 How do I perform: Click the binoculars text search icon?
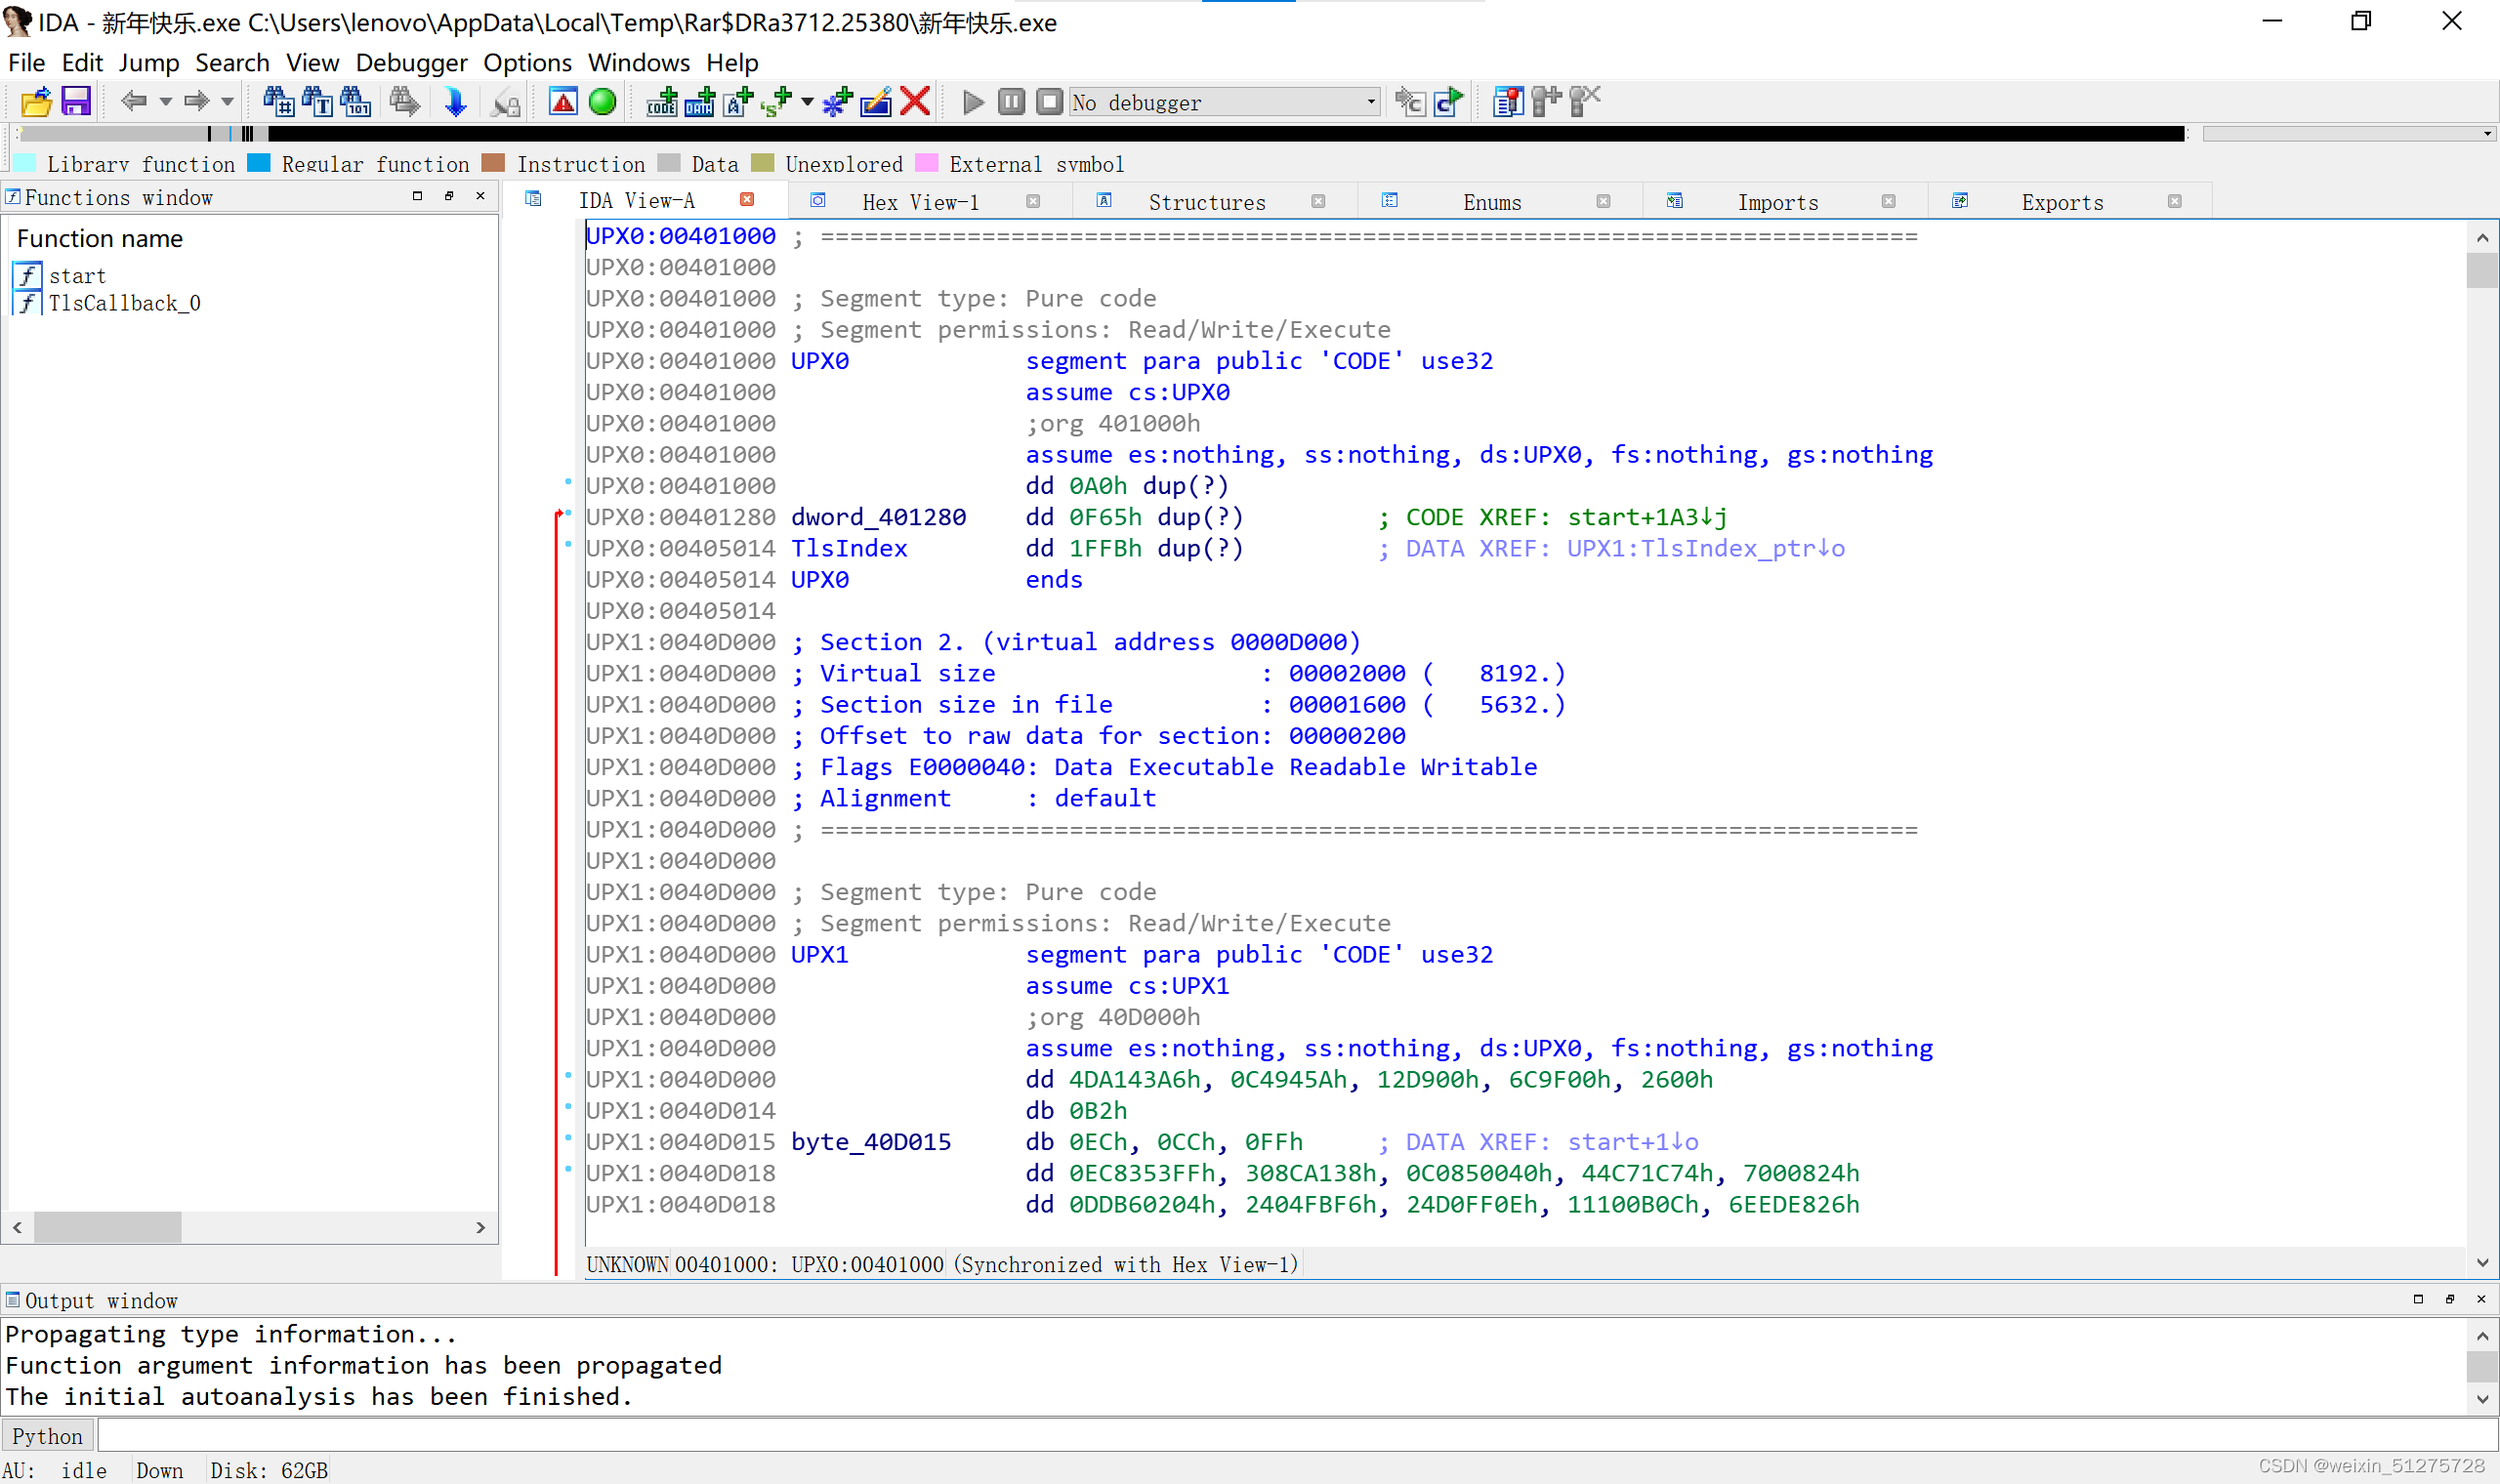coord(317,102)
